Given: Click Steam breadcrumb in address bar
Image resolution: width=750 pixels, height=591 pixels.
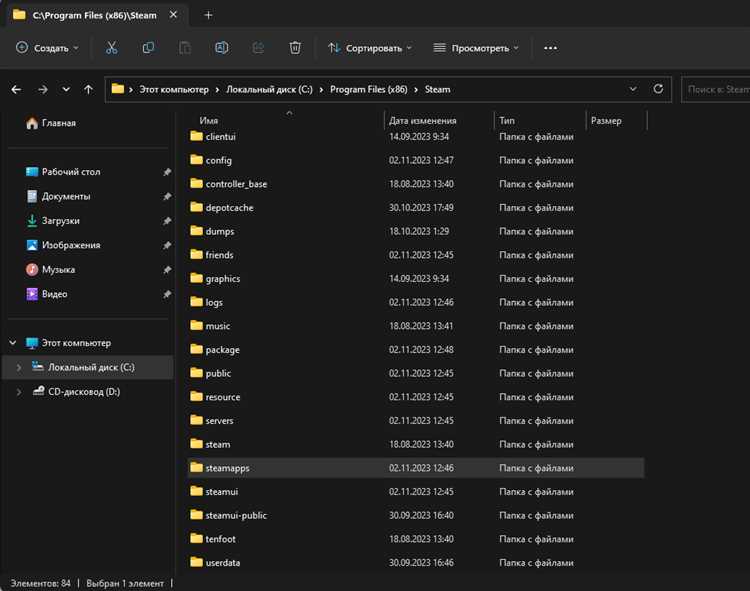Looking at the screenshot, I should (438, 89).
